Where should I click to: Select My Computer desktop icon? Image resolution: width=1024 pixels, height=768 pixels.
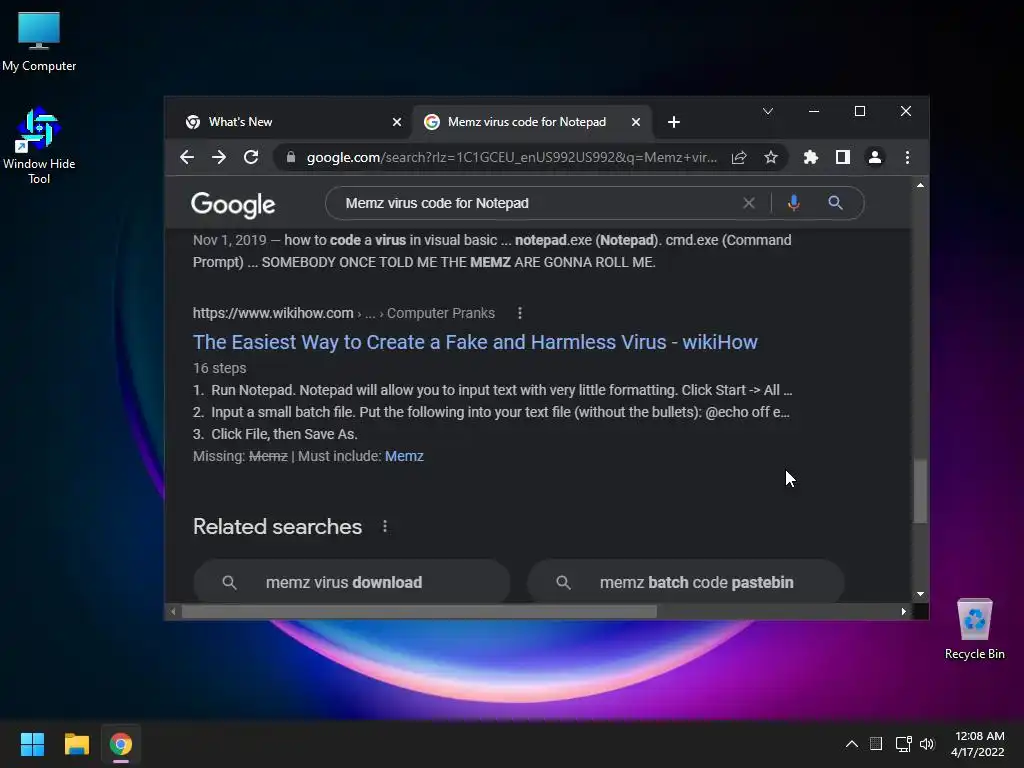[39, 42]
